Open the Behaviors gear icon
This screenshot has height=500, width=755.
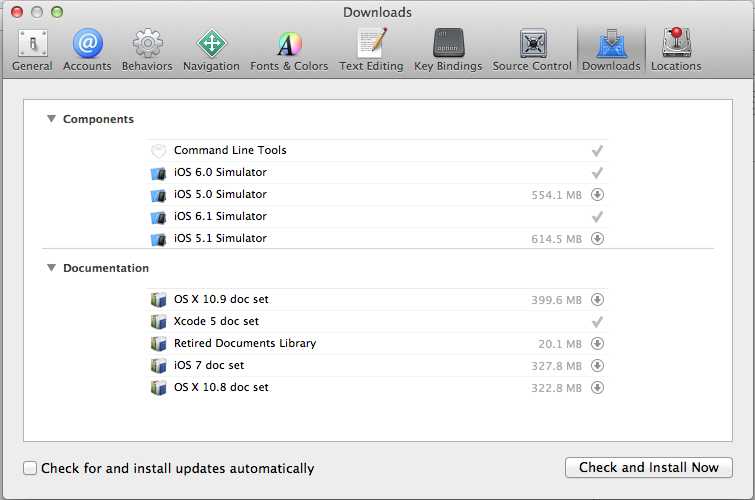(x=147, y=43)
